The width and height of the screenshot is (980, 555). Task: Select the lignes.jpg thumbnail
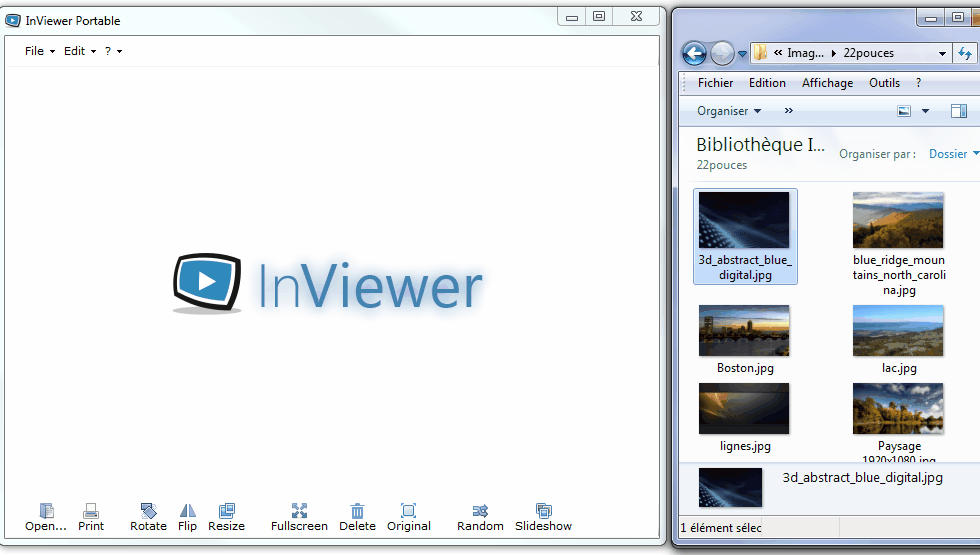(x=744, y=409)
